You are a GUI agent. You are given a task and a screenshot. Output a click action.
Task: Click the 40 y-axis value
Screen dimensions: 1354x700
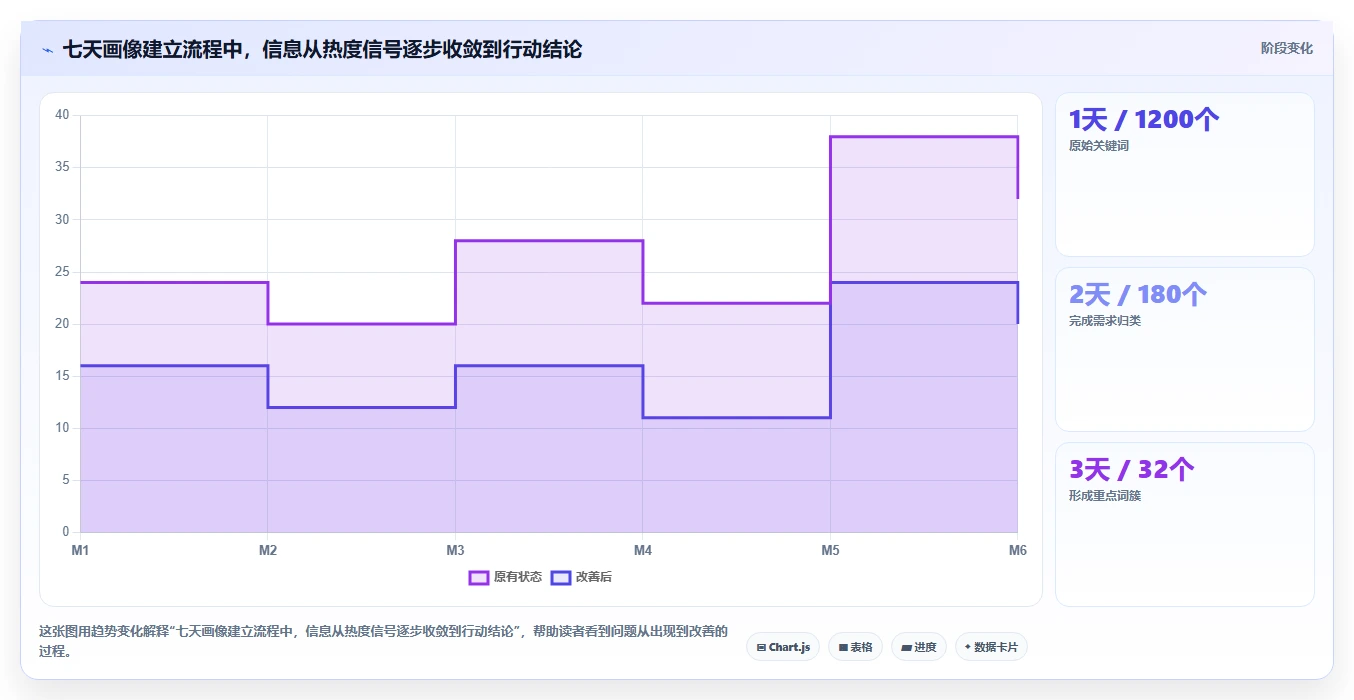click(62, 115)
